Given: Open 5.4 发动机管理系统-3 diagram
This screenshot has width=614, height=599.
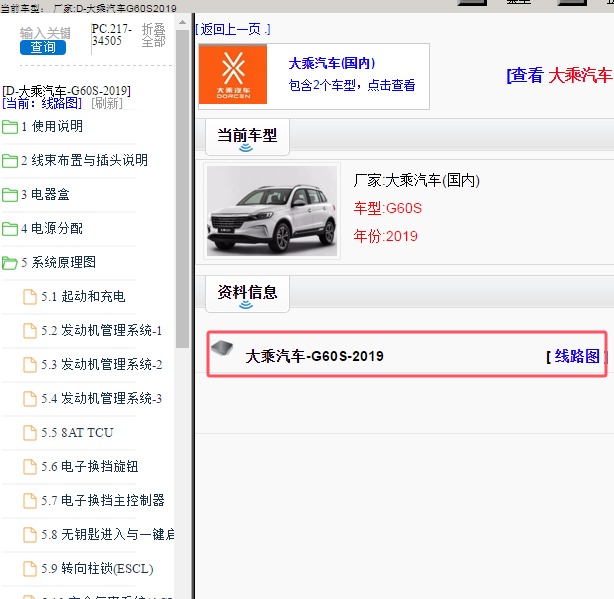Looking at the screenshot, I should click(102, 399).
